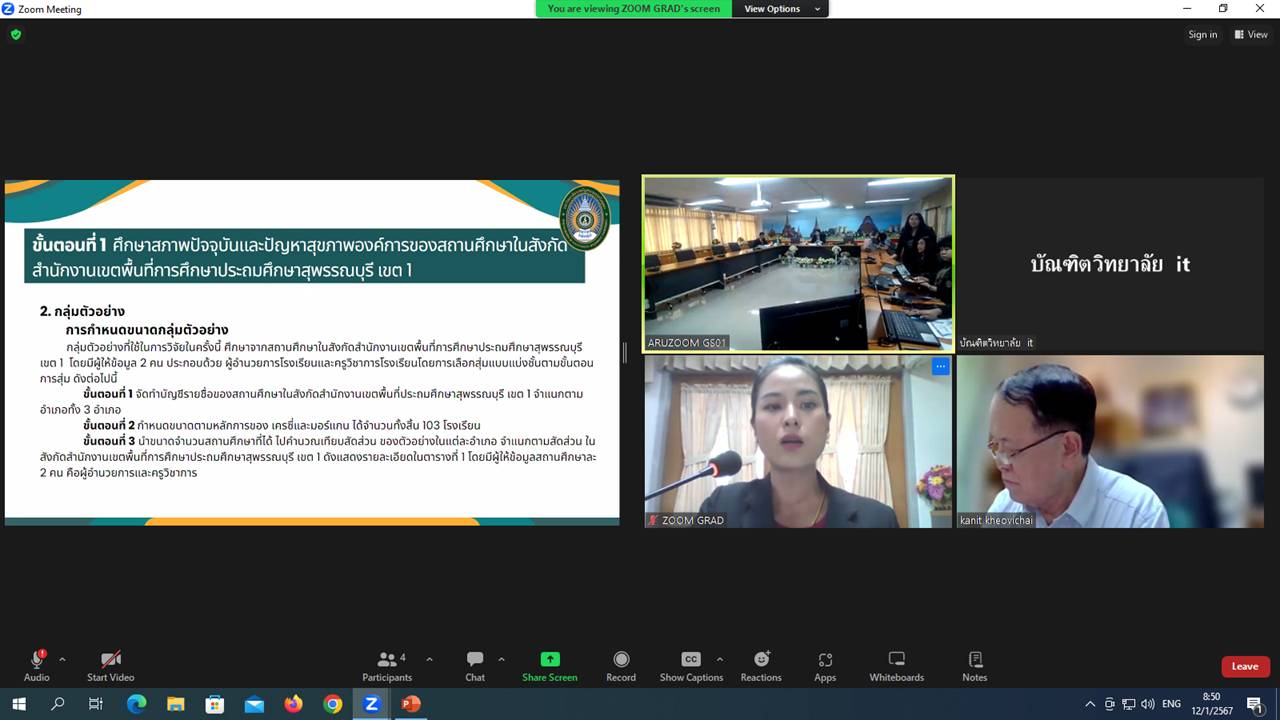The height and width of the screenshot is (720, 1280).
Task: Open the Chat panel
Action: [x=475, y=666]
